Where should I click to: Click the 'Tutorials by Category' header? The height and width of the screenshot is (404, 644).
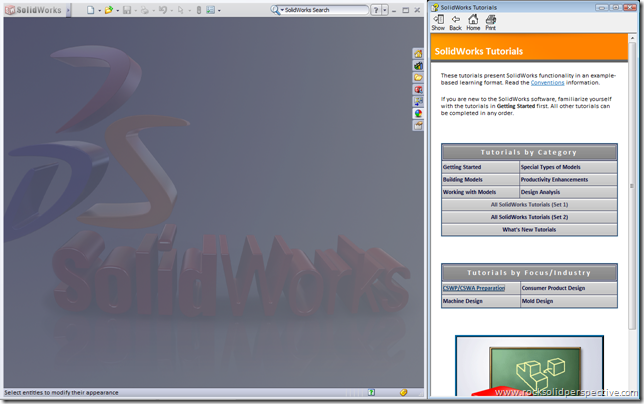click(x=529, y=152)
